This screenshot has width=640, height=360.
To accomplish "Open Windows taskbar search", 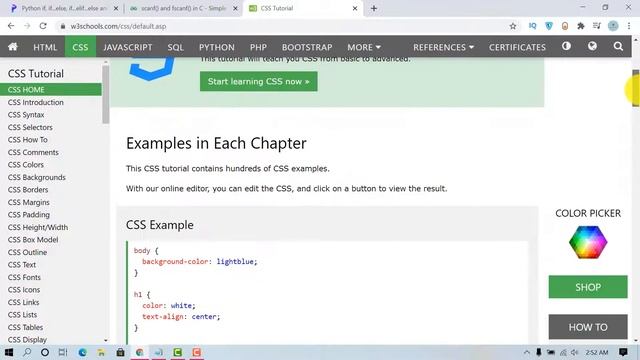I will [27, 352].
